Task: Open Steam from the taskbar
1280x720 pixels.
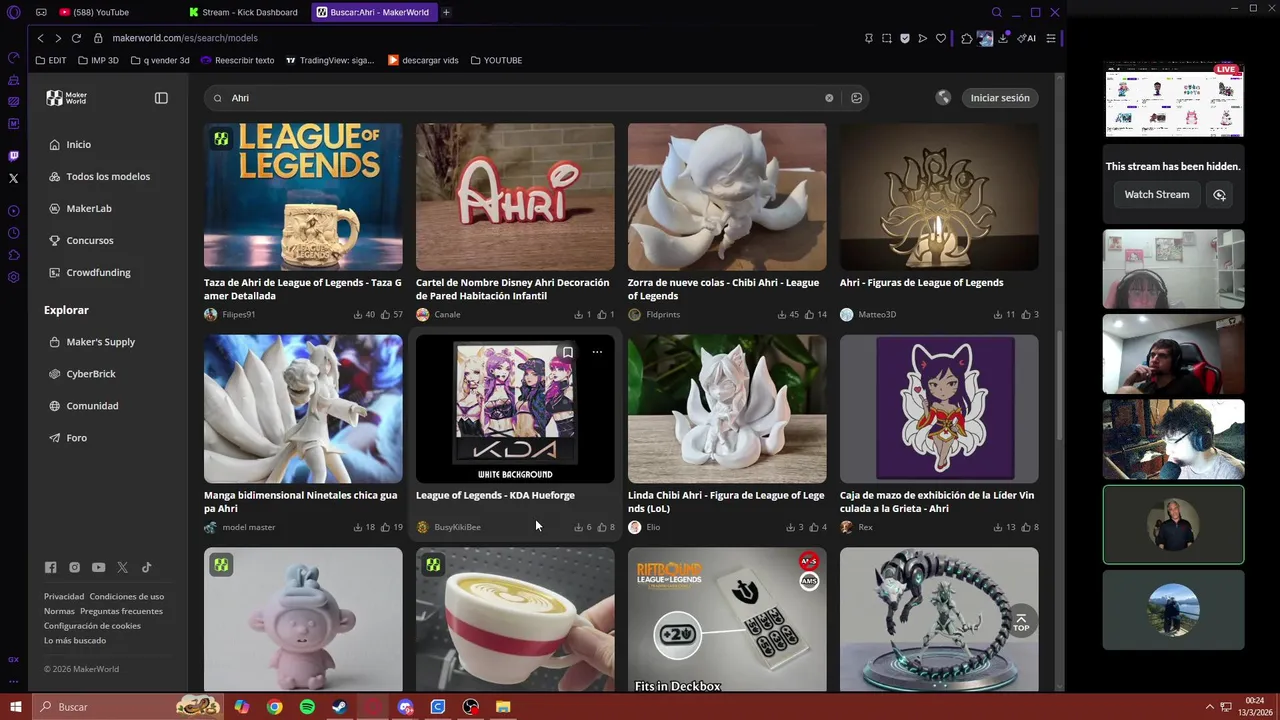Action: click(340, 707)
